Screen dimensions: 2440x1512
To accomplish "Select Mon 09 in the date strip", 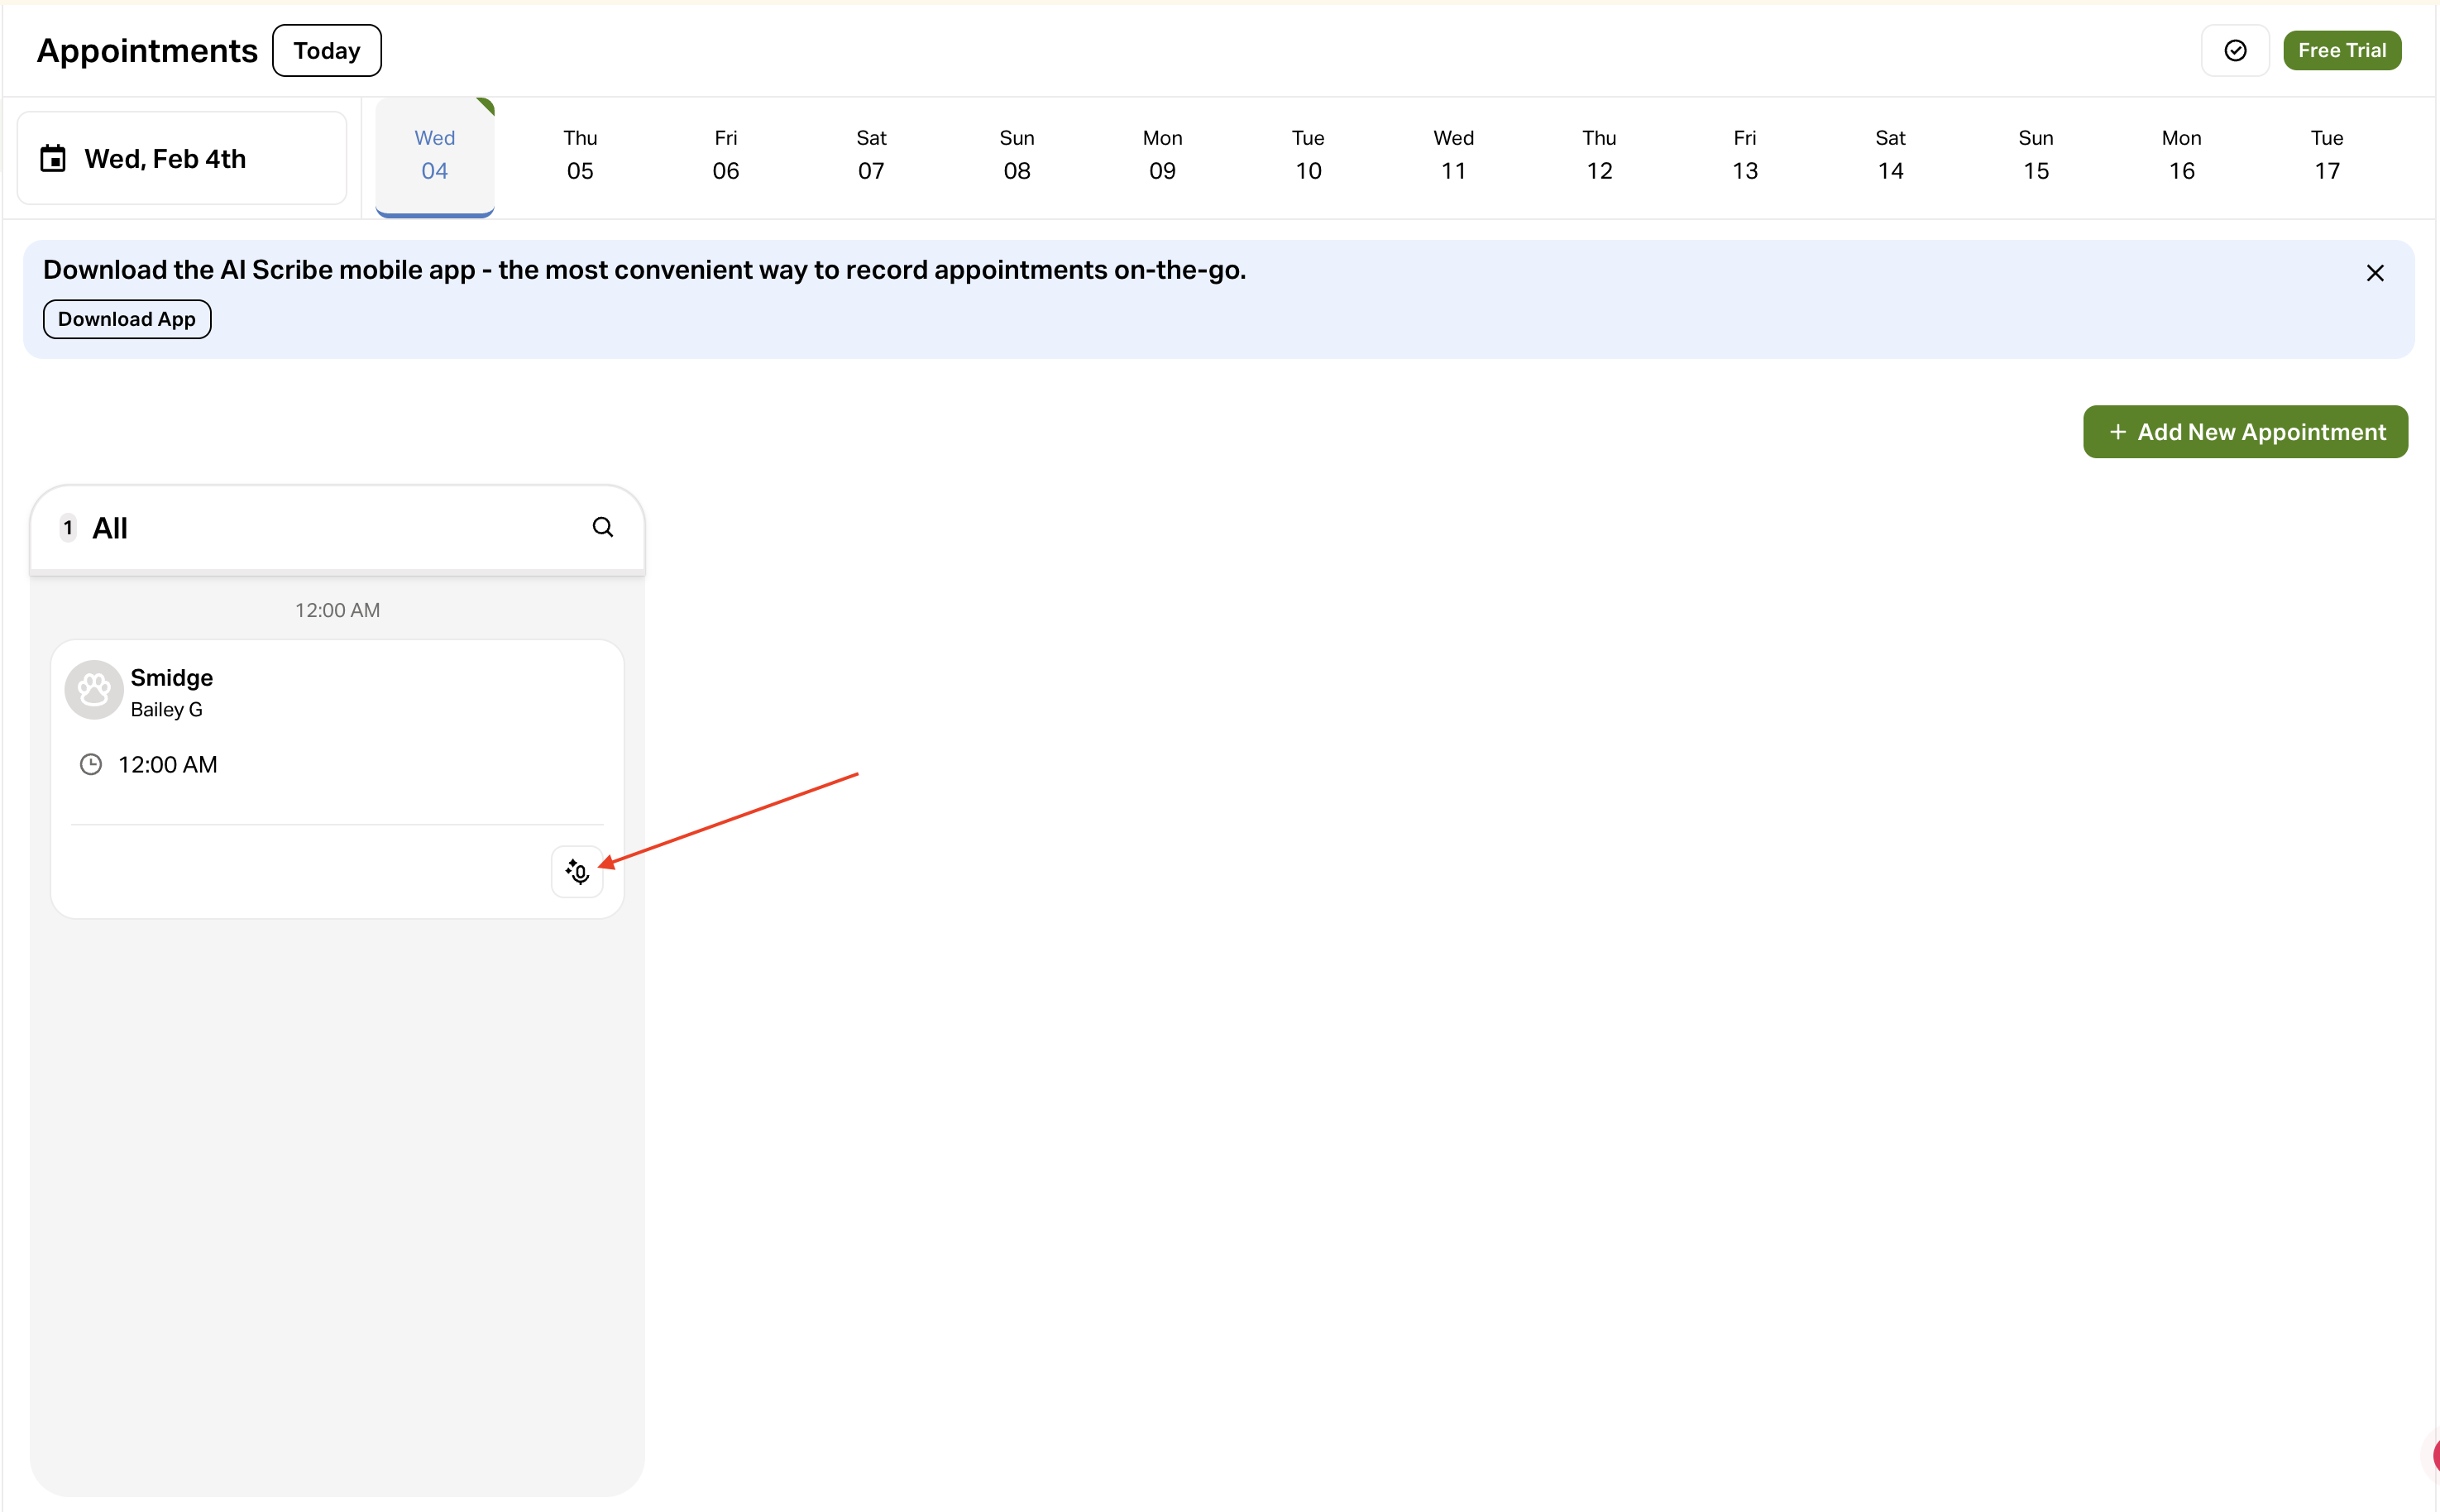I will 1161,155.
